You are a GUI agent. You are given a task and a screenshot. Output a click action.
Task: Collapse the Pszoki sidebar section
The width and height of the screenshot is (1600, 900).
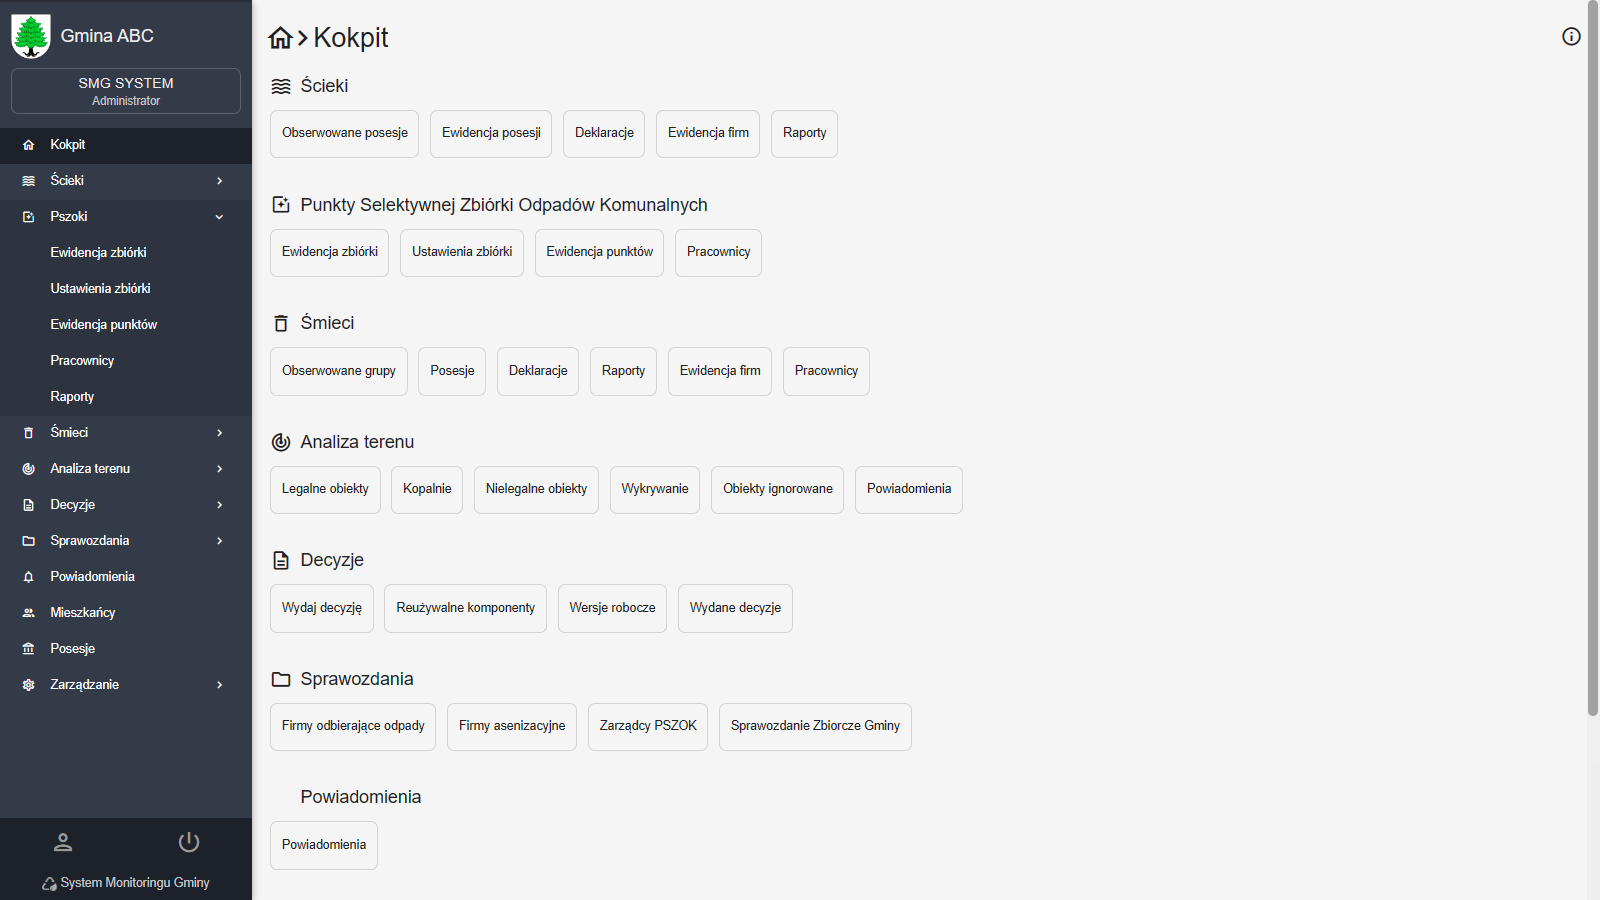click(219, 217)
